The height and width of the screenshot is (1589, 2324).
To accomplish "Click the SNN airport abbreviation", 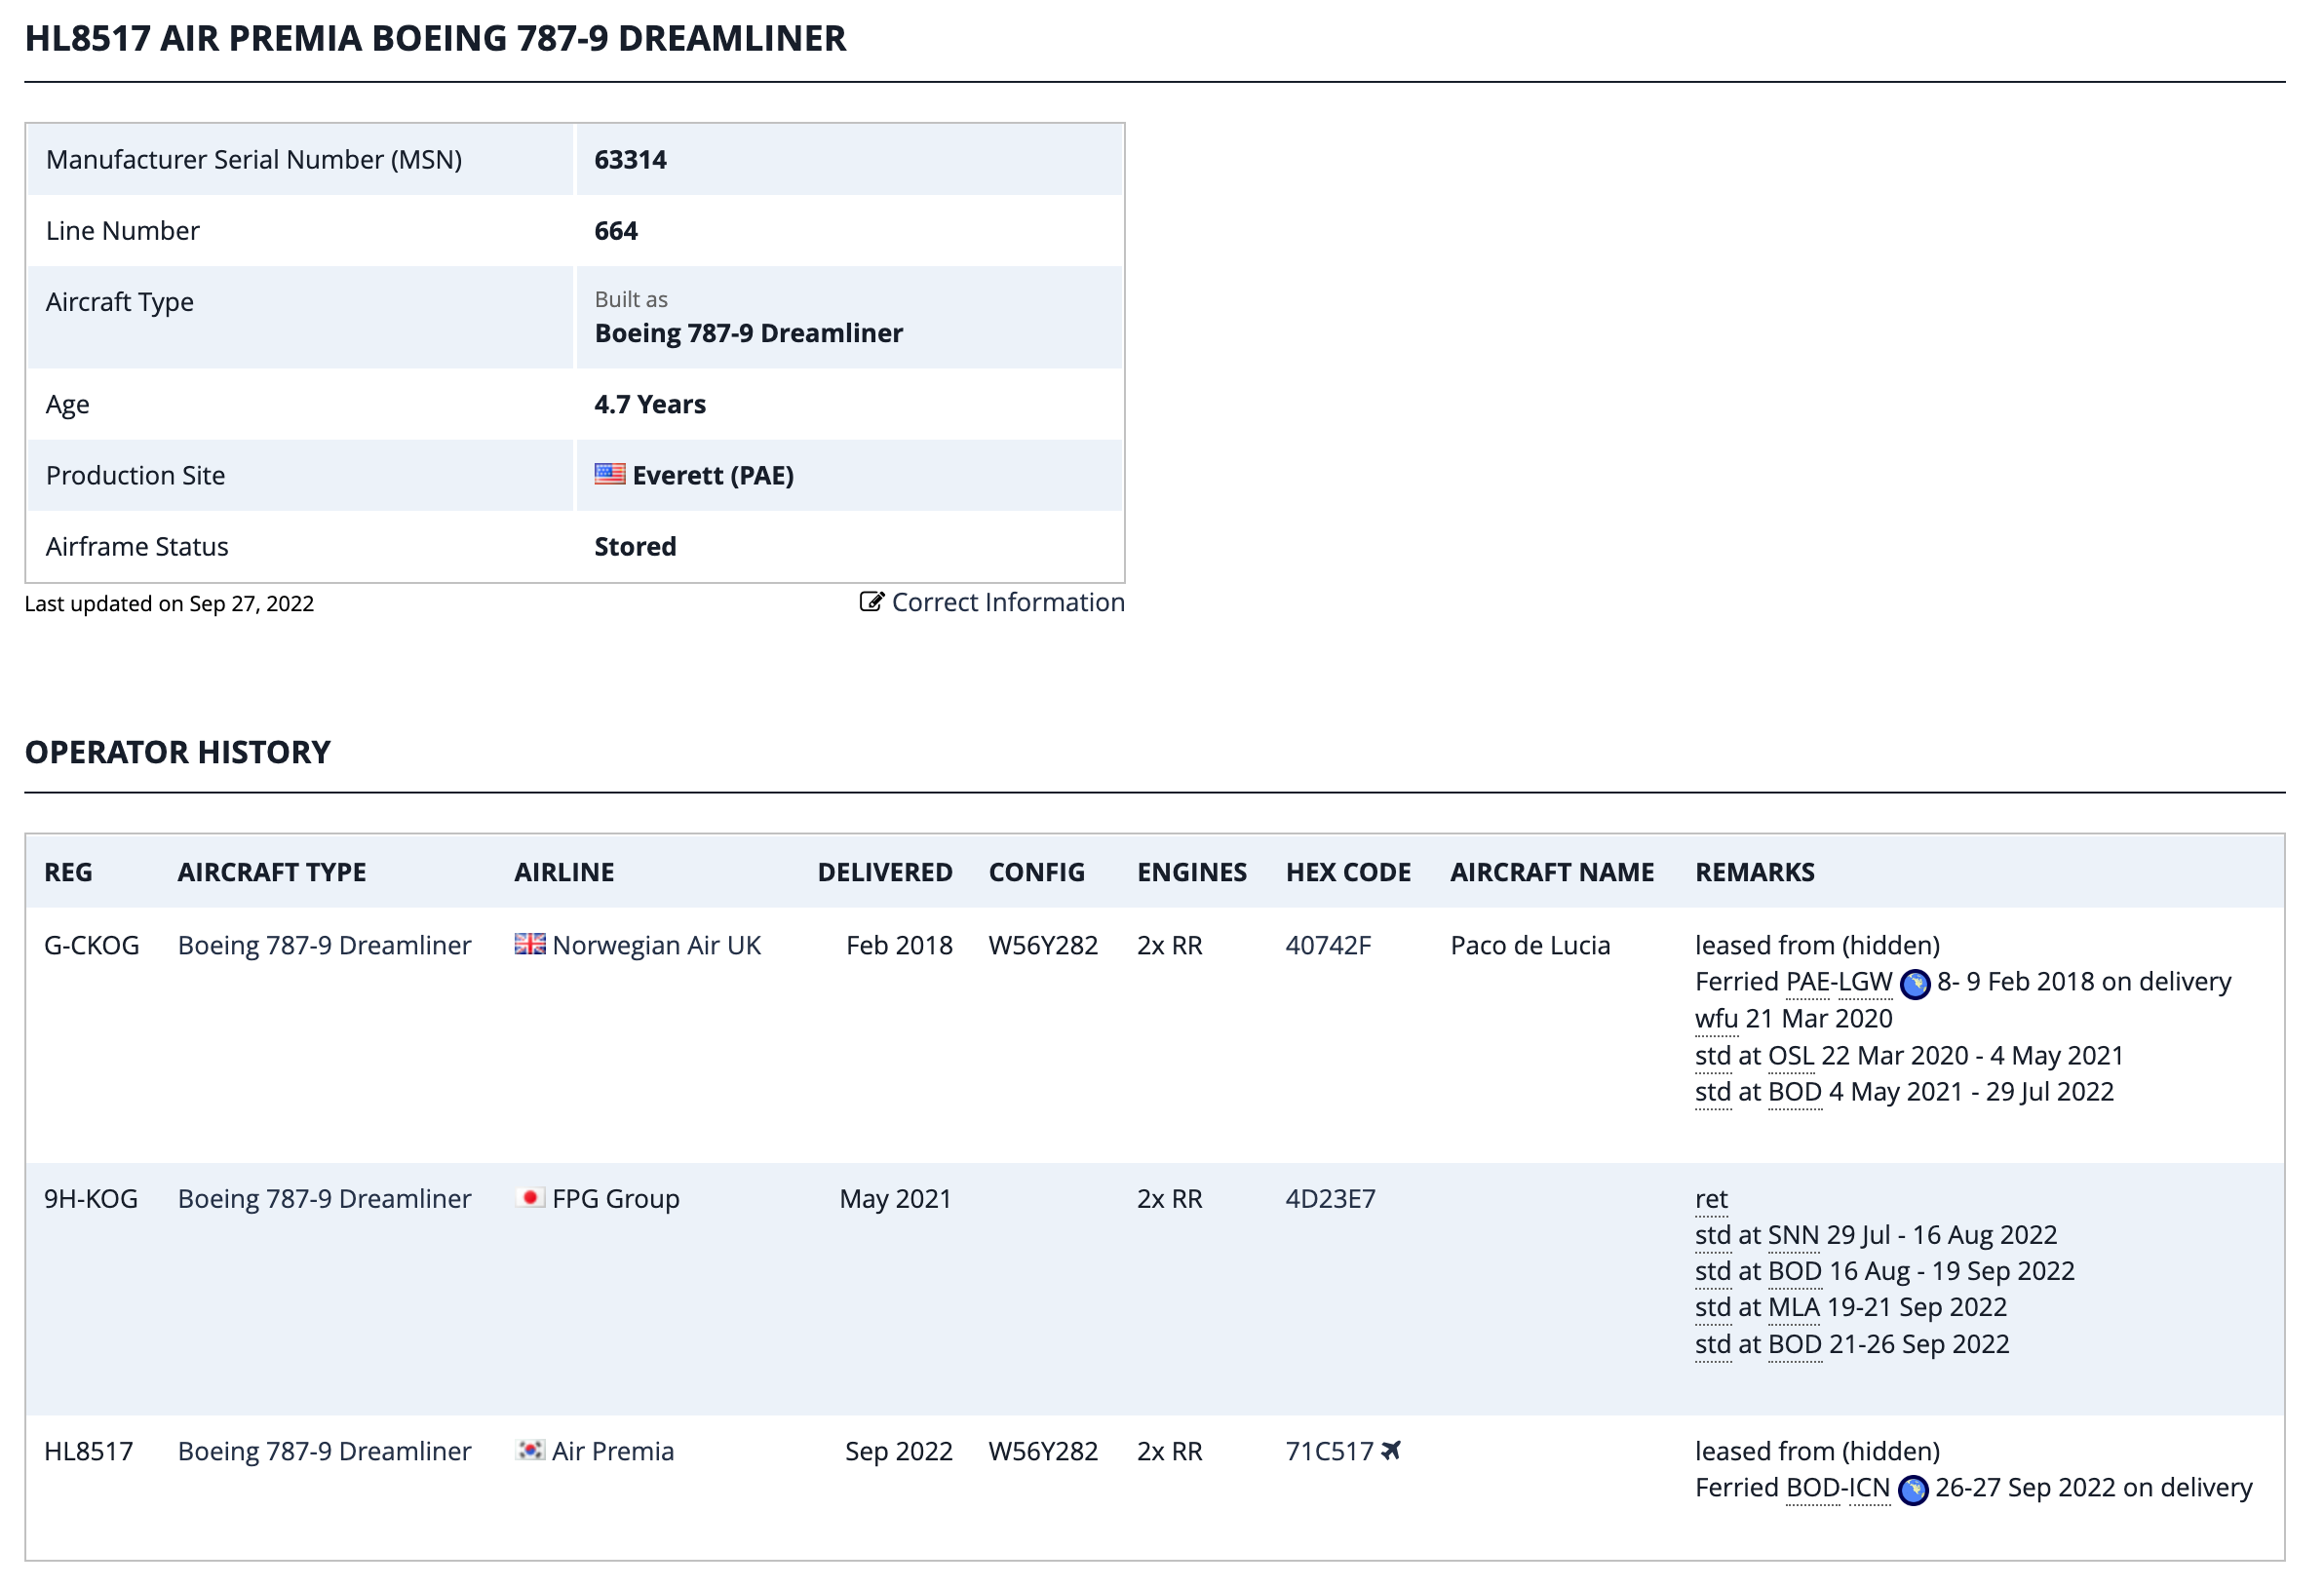I will coord(1793,1235).
